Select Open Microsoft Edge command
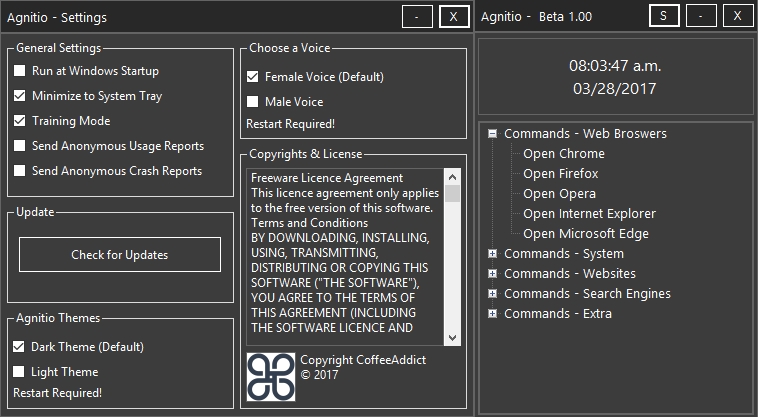 click(586, 234)
